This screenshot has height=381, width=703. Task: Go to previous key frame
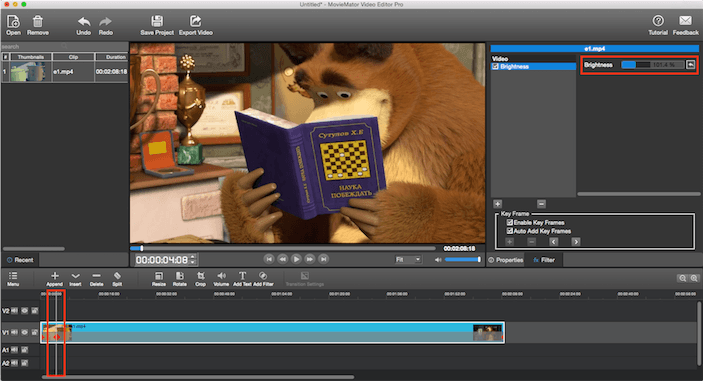point(554,242)
